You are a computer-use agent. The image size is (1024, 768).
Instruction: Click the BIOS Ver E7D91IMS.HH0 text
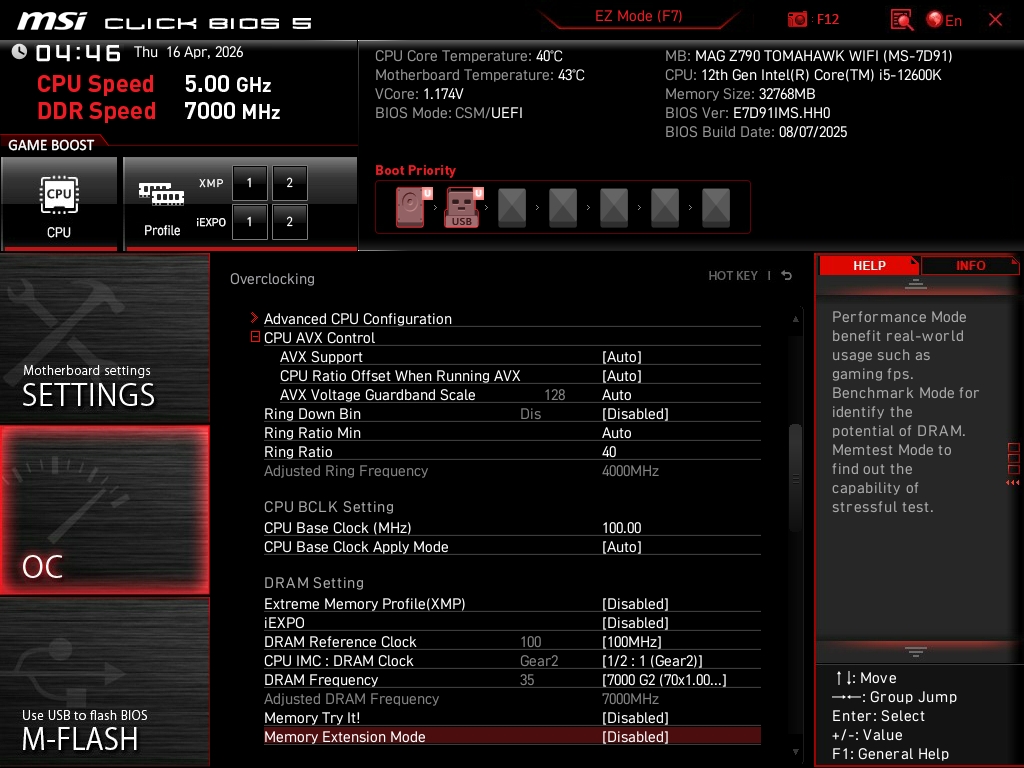point(747,113)
